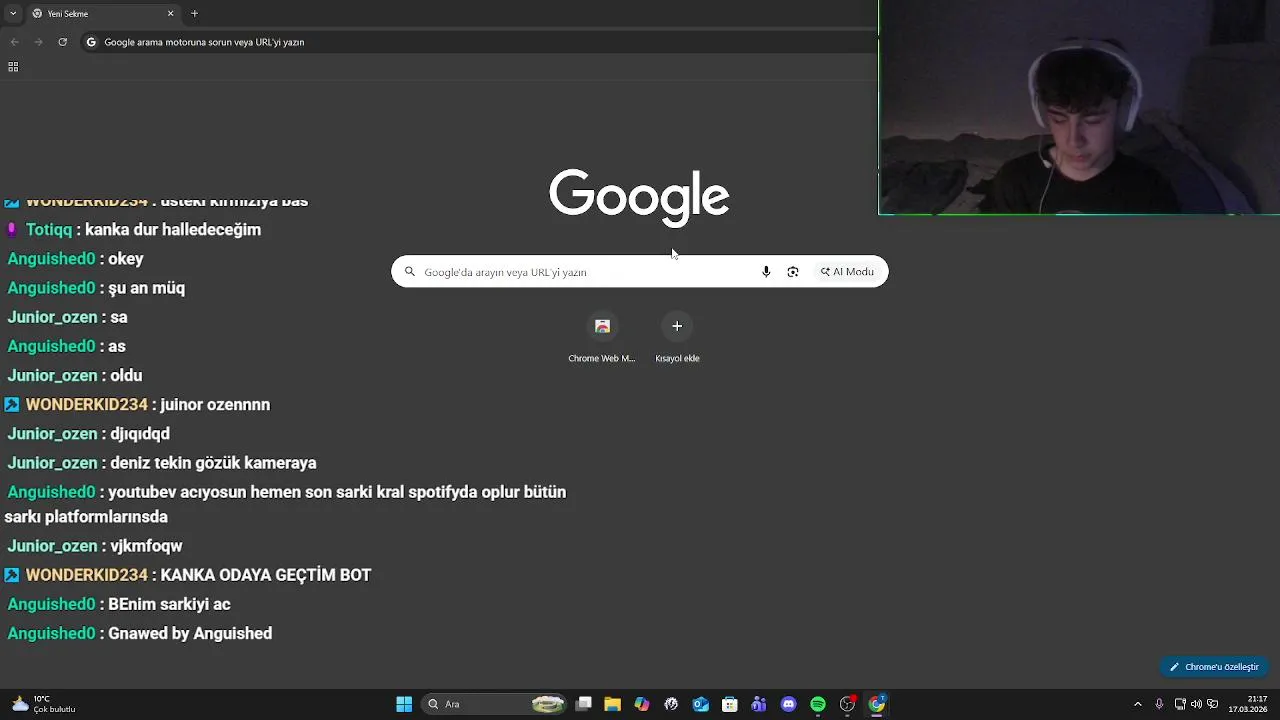Viewport: 1280px width, 720px height.
Task: Click the system tray microphone icon
Action: pos(1159,704)
